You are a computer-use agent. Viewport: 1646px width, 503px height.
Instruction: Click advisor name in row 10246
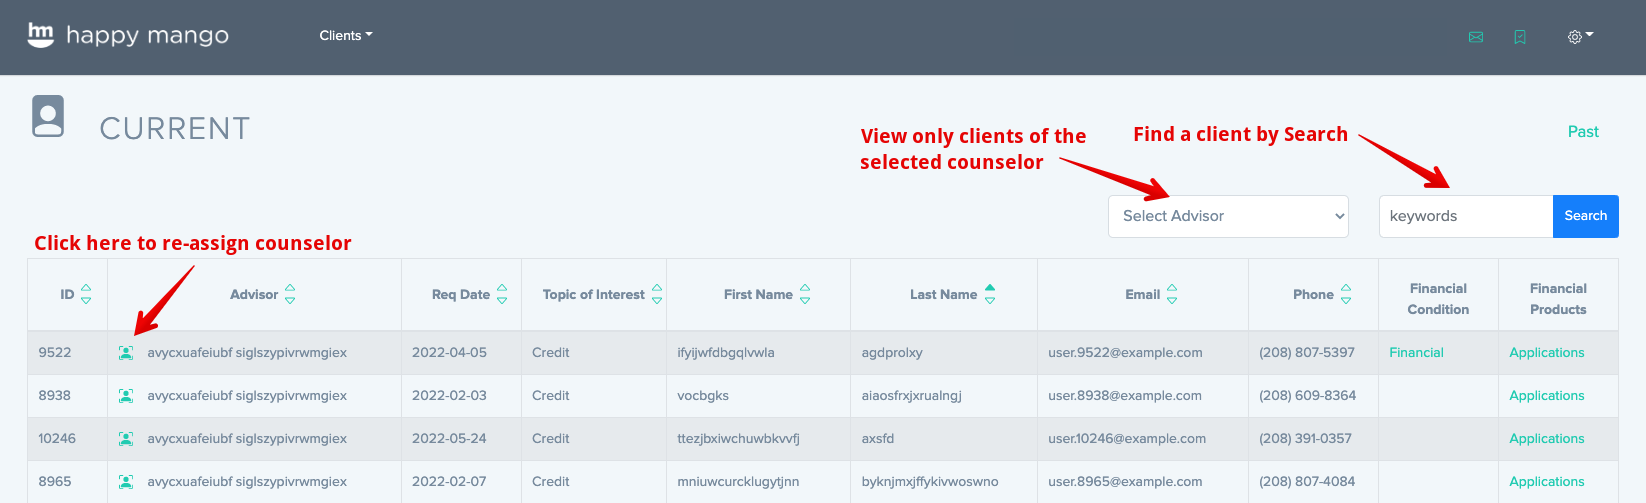(247, 438)
